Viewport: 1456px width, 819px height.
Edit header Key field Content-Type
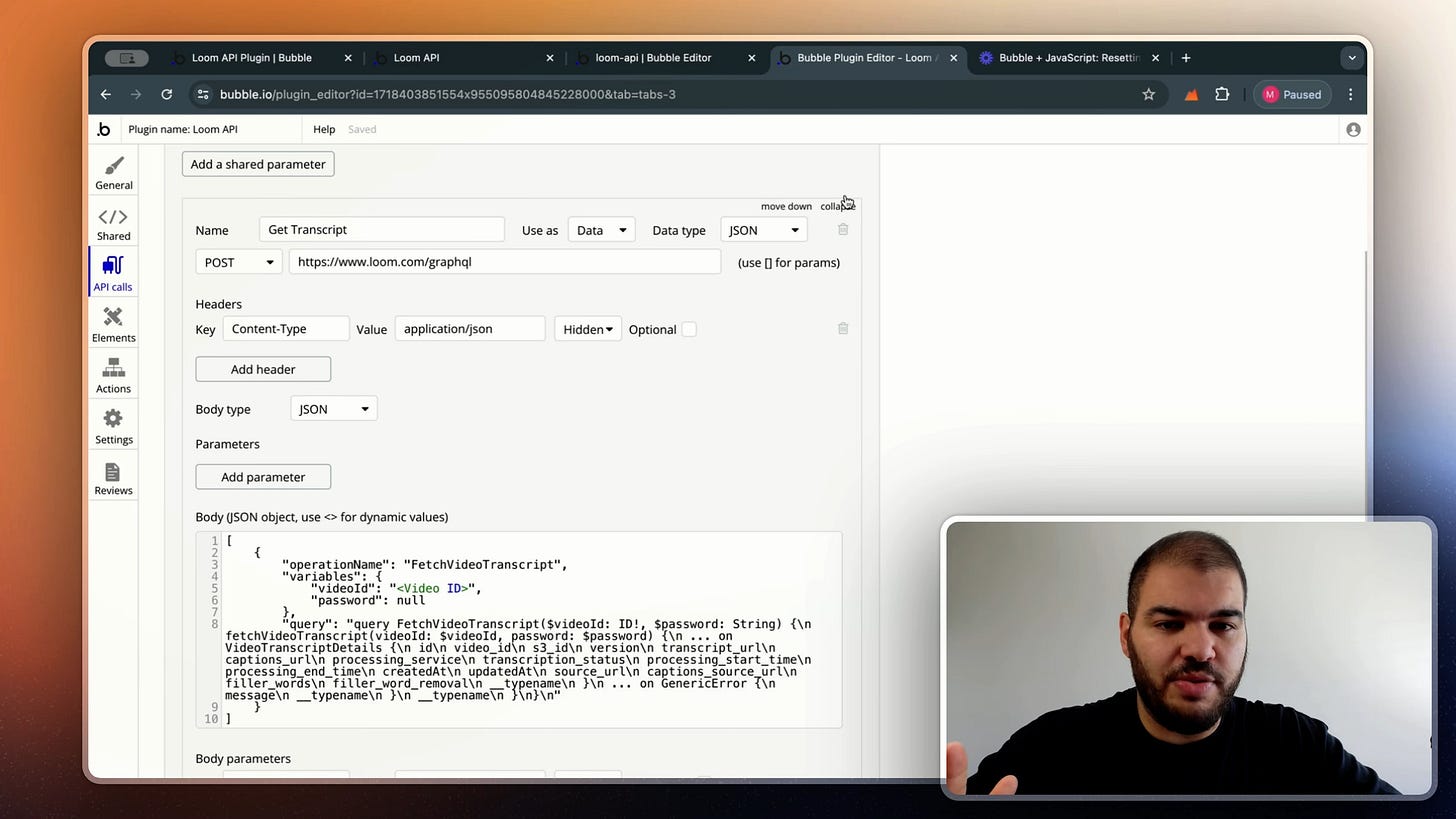[x=286, y=329]
